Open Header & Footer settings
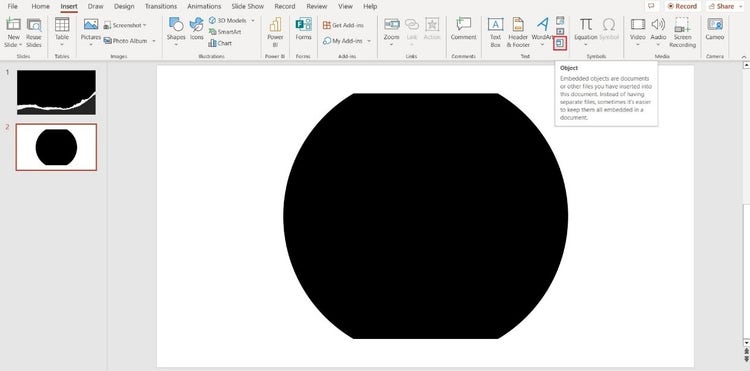The height and width of the screenshot is (371, 750). [518, 33]
